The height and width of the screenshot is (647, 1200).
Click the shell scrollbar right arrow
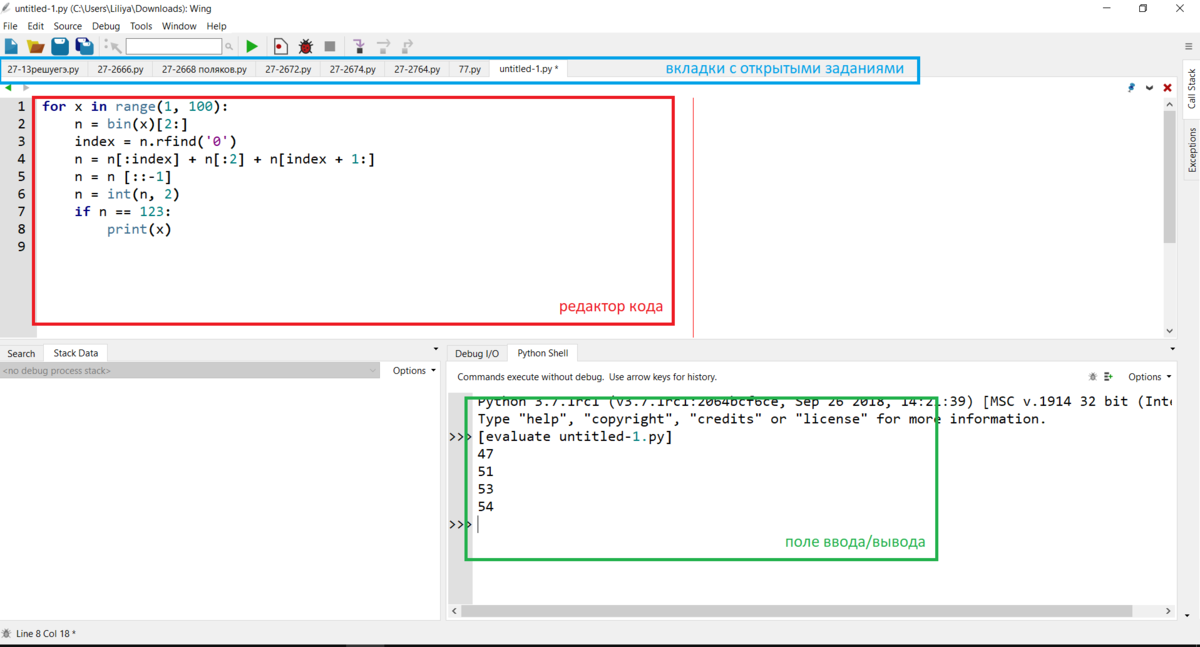coord(1169,611)
